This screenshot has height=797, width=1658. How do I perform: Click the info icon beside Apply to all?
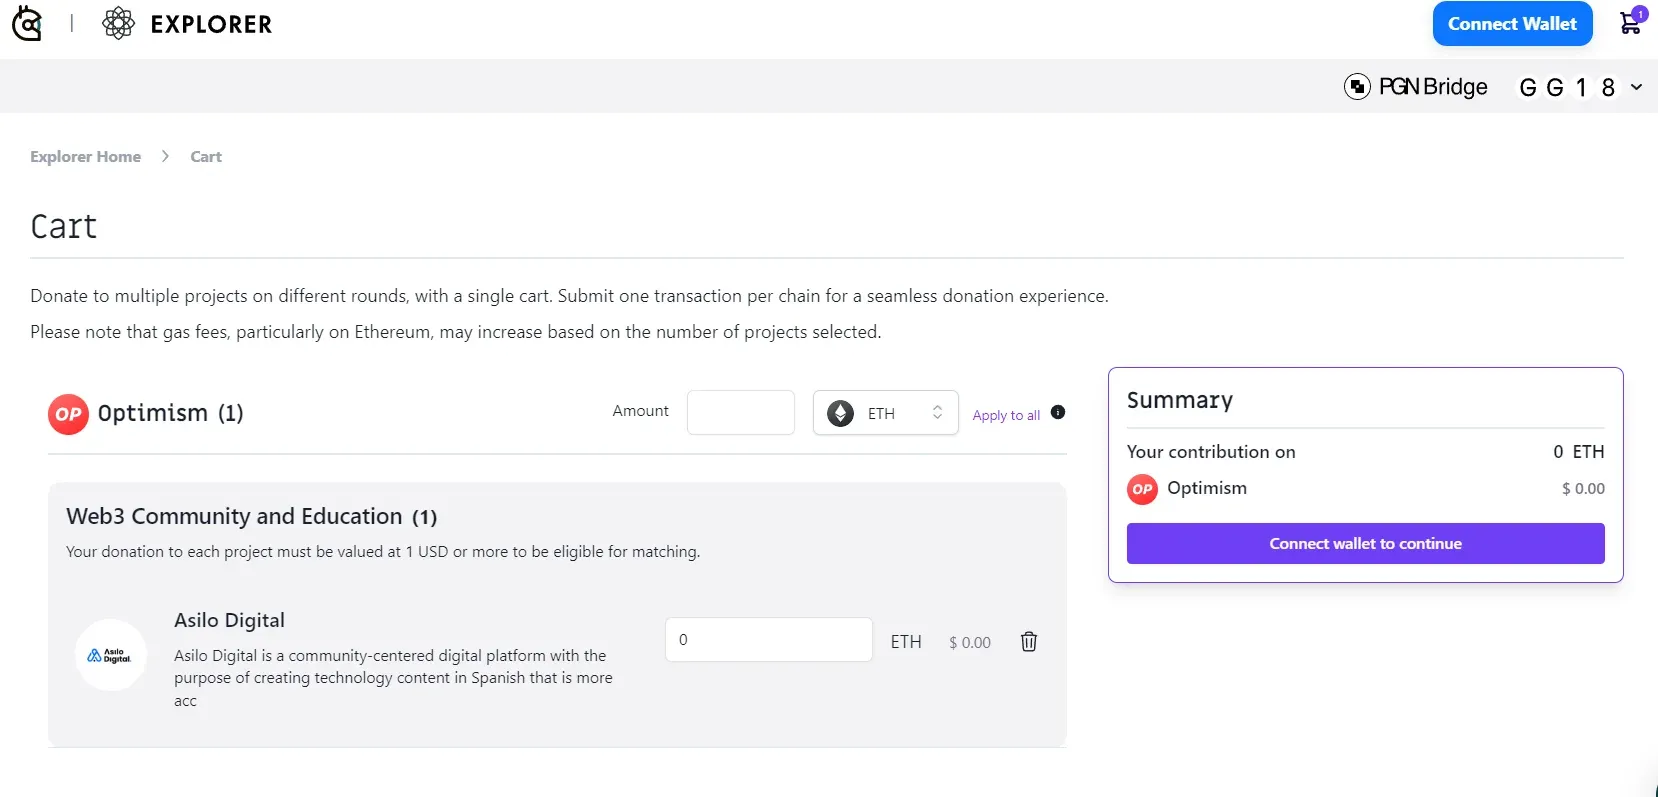click(x=1058, y=412)
